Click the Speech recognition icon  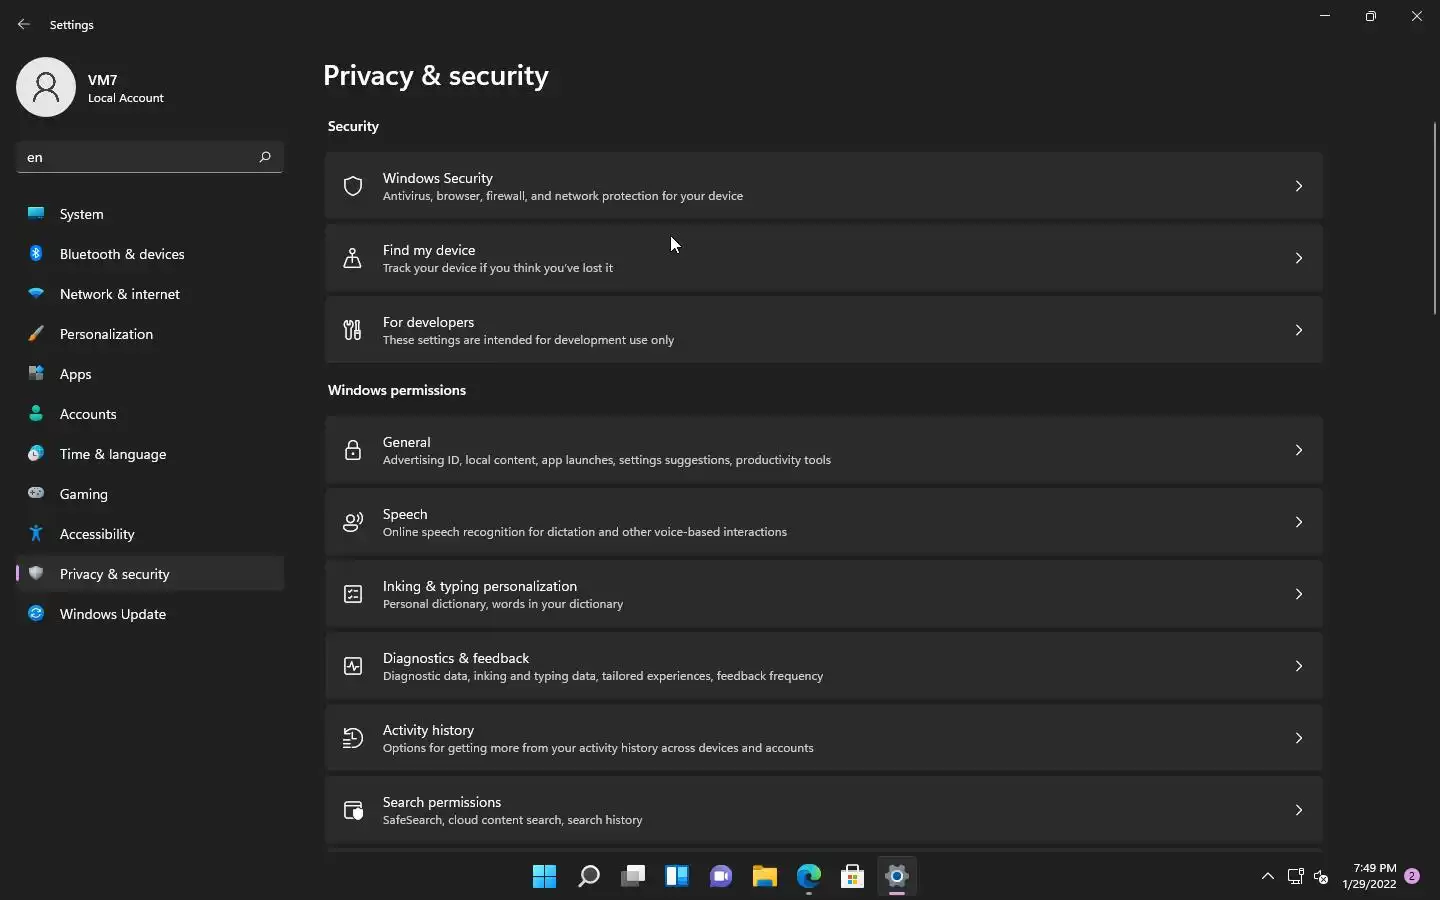353,522
